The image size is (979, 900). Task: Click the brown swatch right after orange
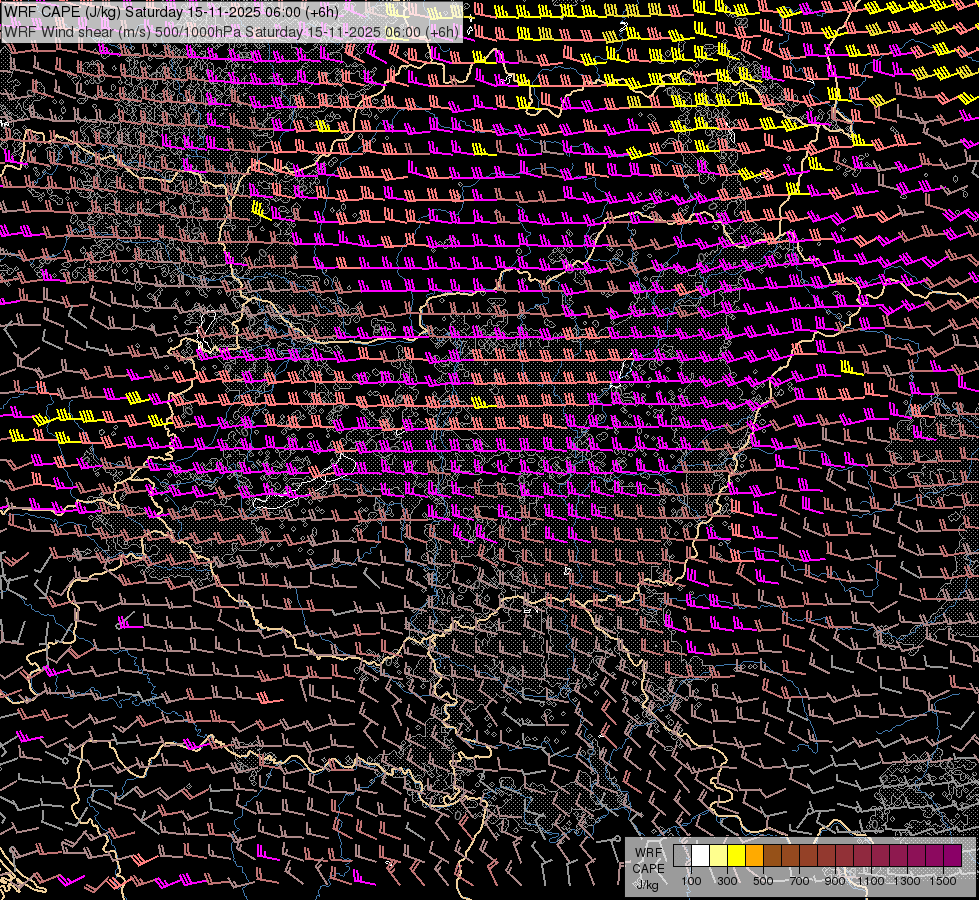tap(772, 856)
